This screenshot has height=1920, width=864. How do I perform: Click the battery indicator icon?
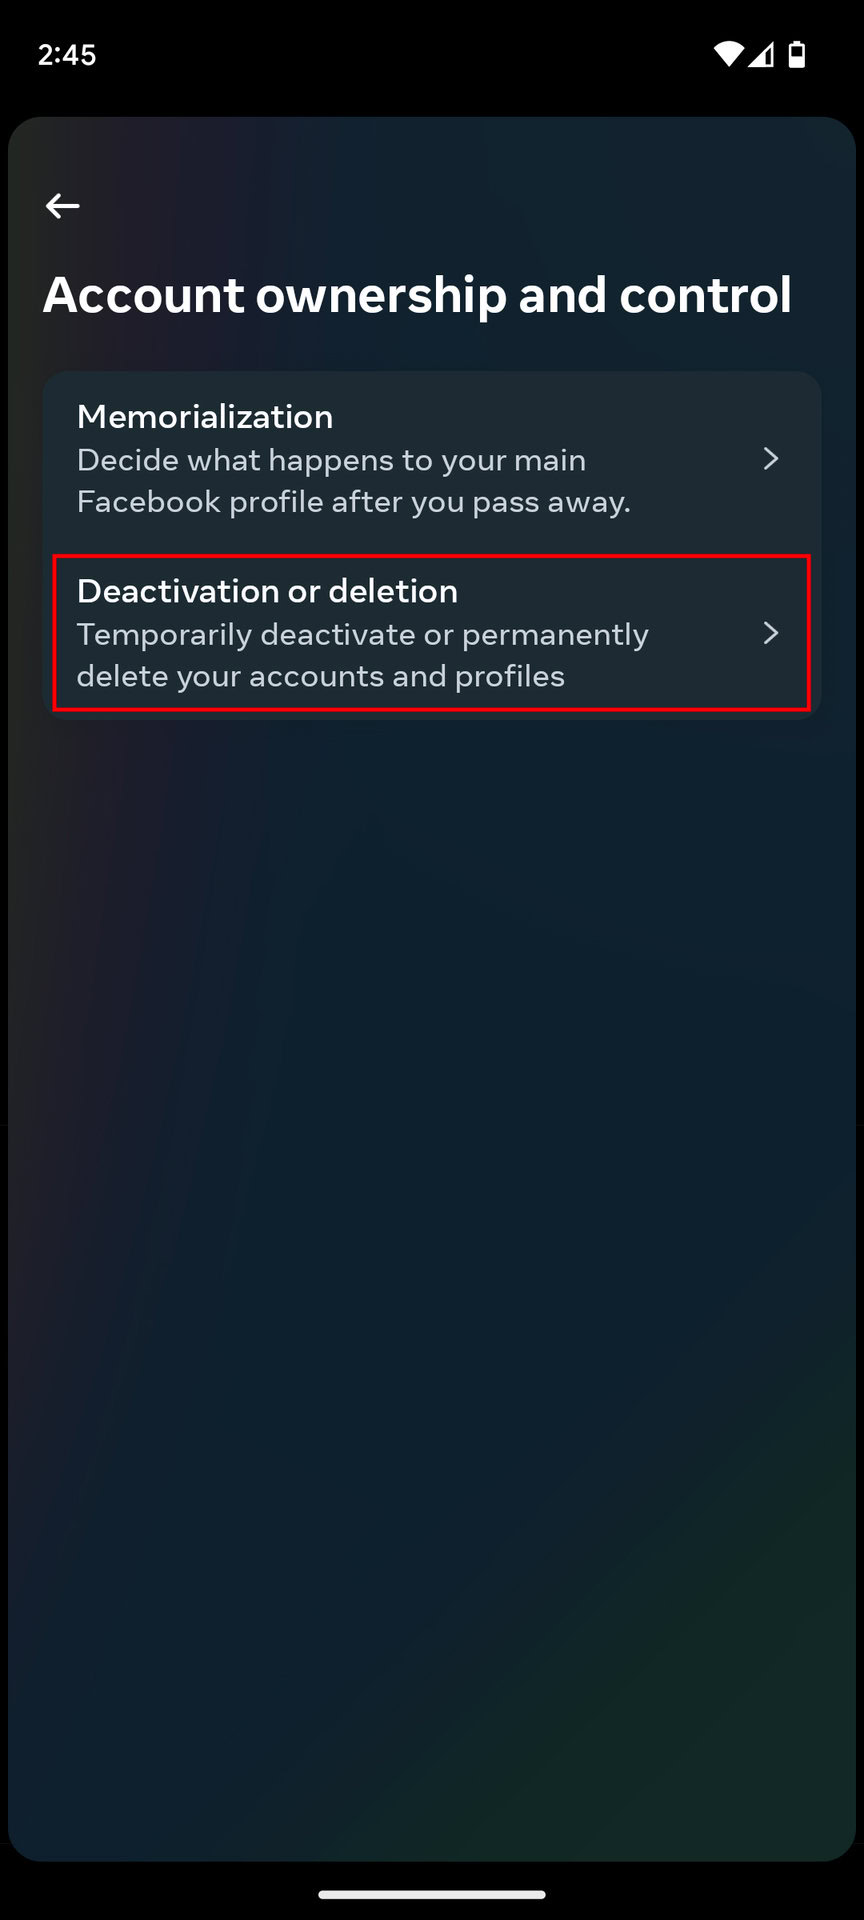coord(797,54)
